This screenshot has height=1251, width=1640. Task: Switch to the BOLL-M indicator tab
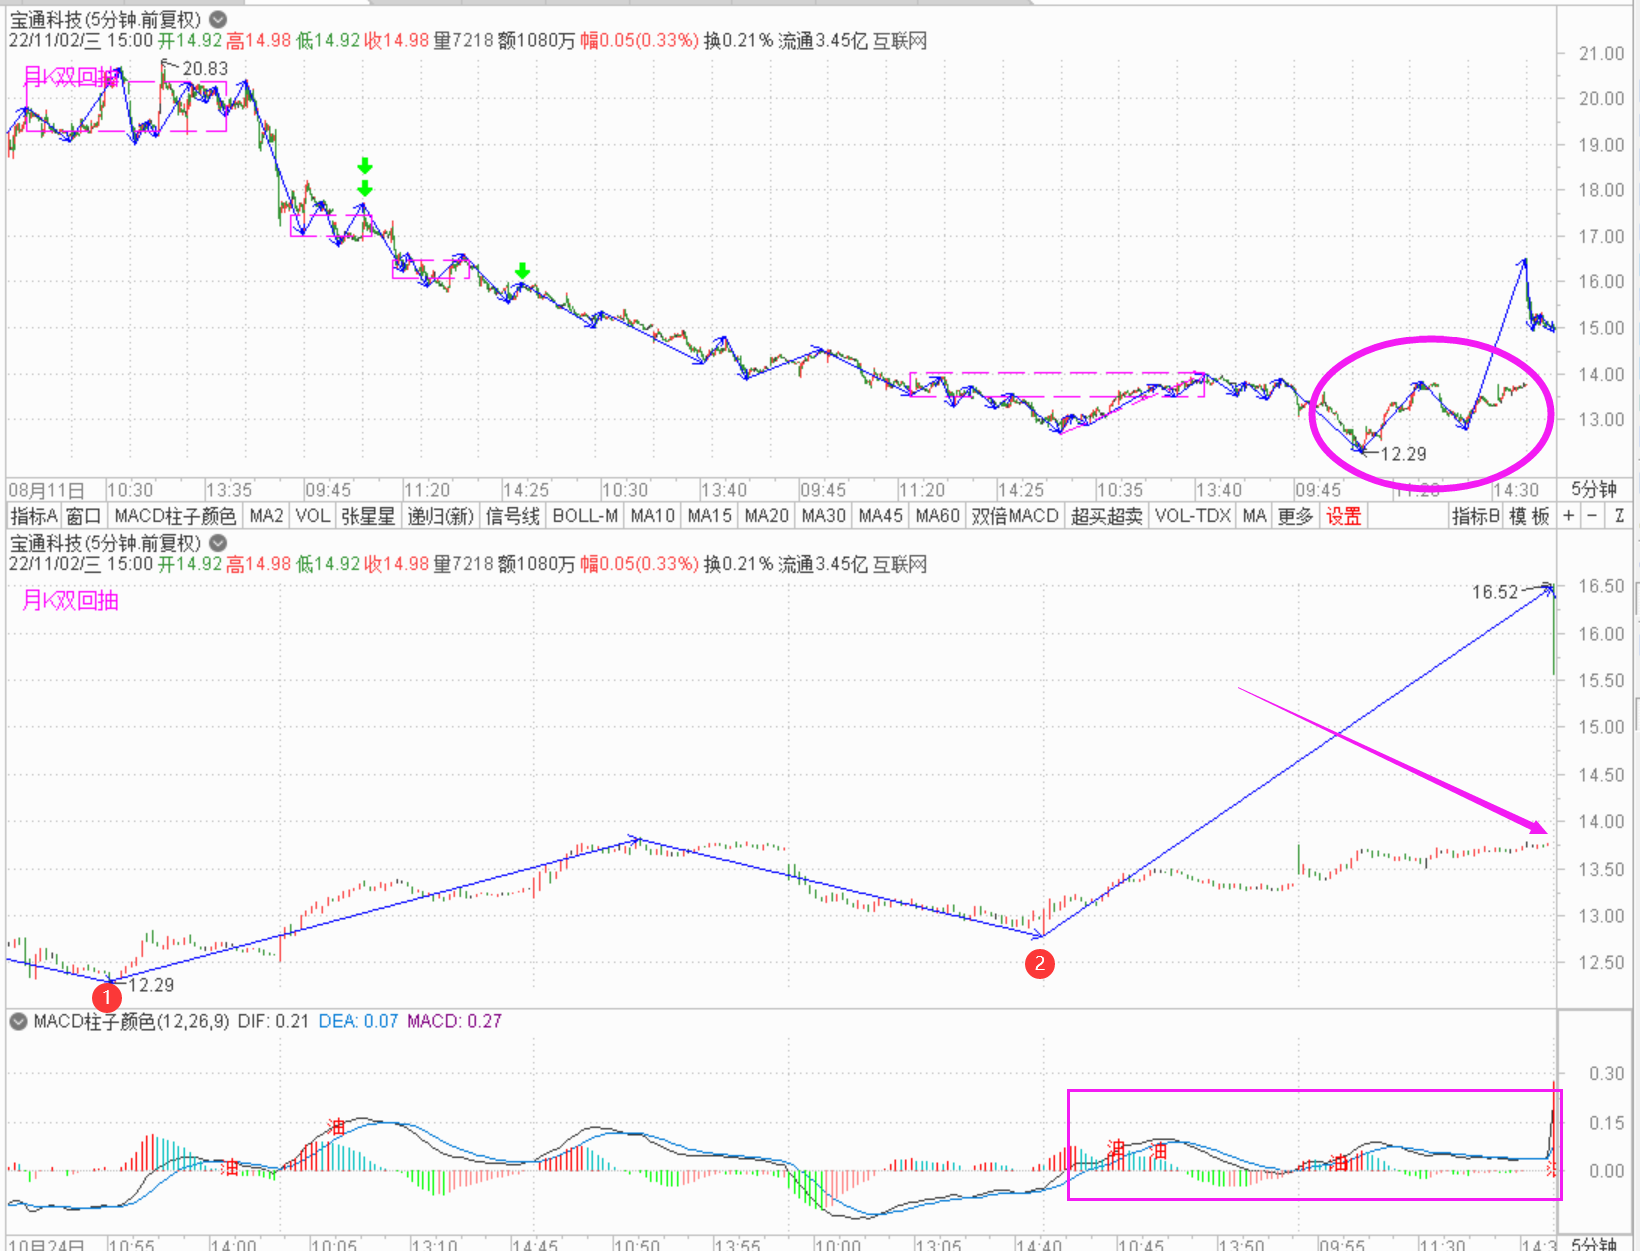click(586, 516)
